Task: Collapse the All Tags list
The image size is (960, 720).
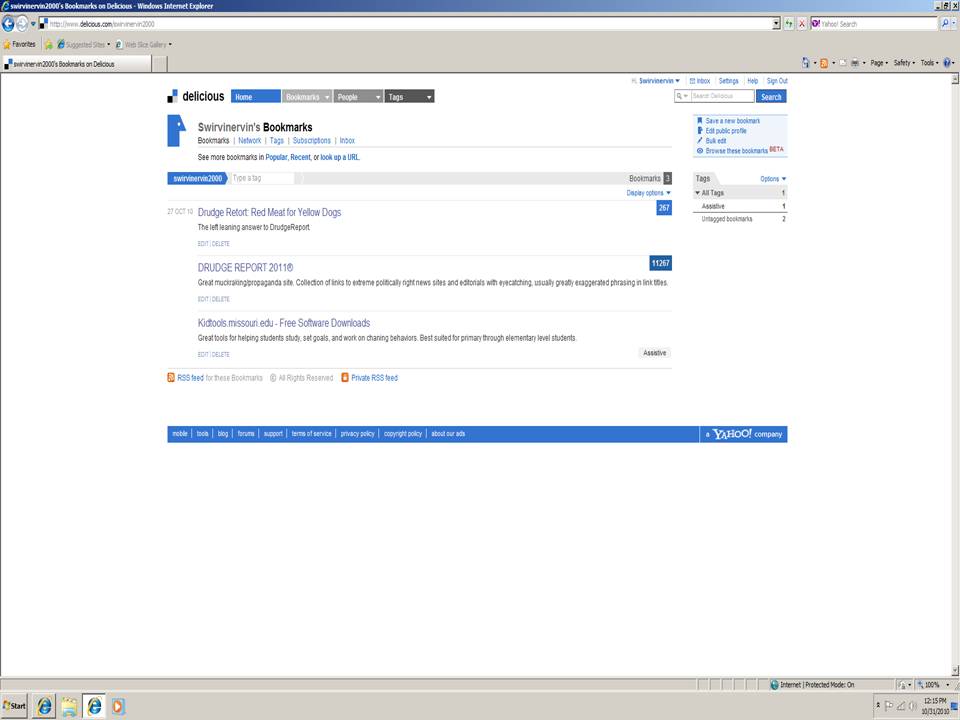Action: coord(697,193)
